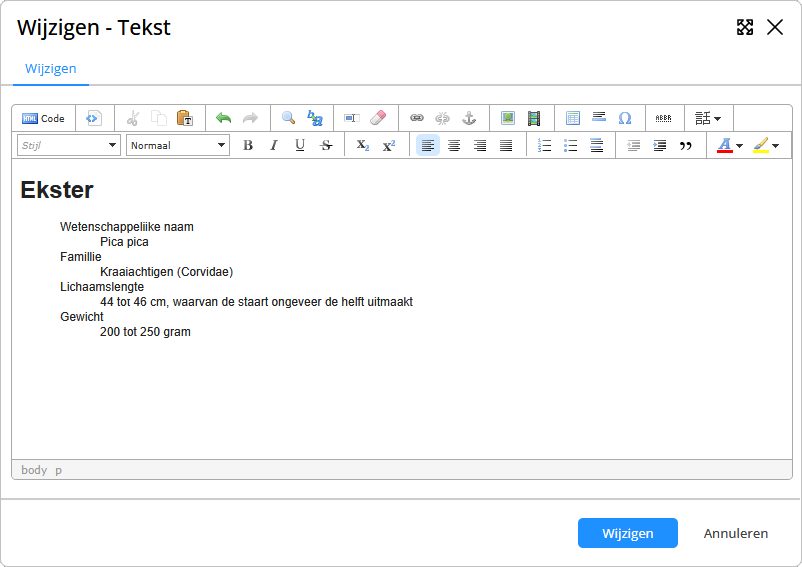Open the Stijl style dropdown

[69, 146]
